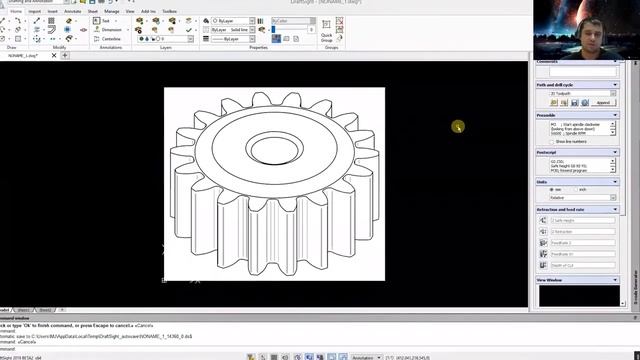This screenshot has height=360, width=640.
Task: Click the Depth of Cut icon
Action: pyautogui.click(x=543, y=265)
